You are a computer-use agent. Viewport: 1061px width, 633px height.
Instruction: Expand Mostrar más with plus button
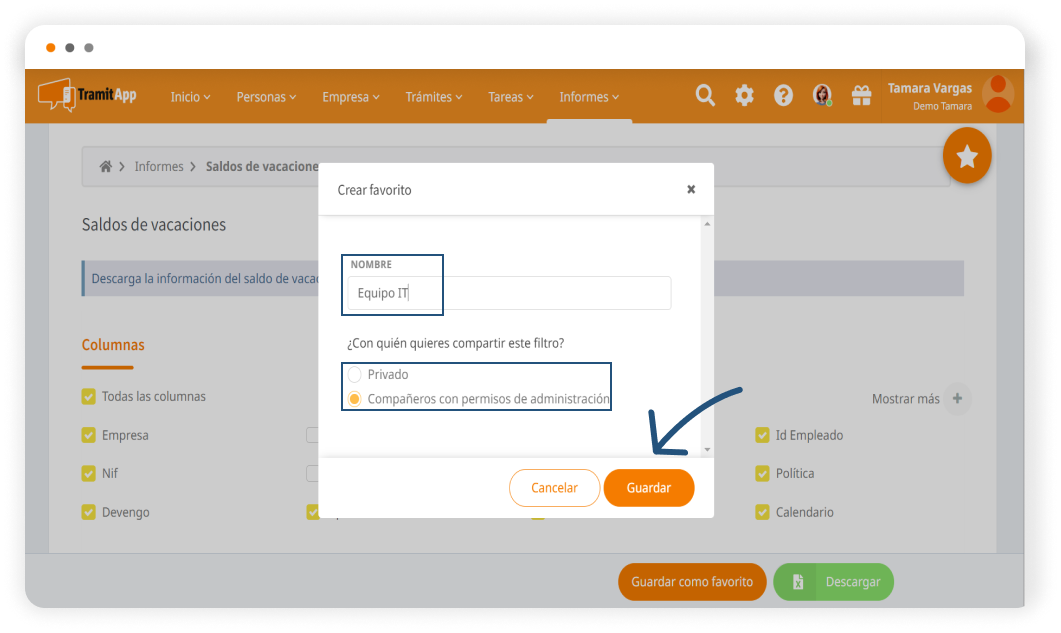tap(957, 399)
